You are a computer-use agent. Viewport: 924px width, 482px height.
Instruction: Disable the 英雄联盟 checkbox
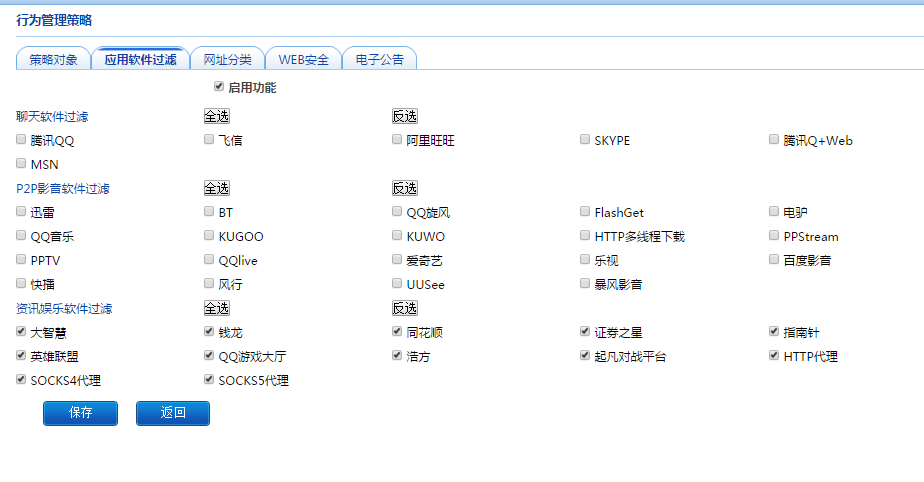click(21, 355)
